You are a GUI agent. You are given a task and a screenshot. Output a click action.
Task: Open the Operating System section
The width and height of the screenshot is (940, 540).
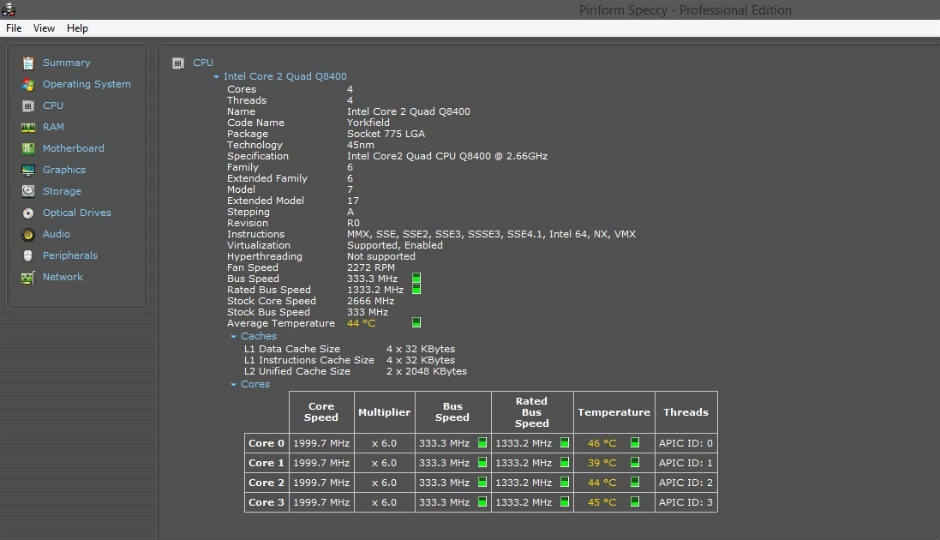pos(86,85)
